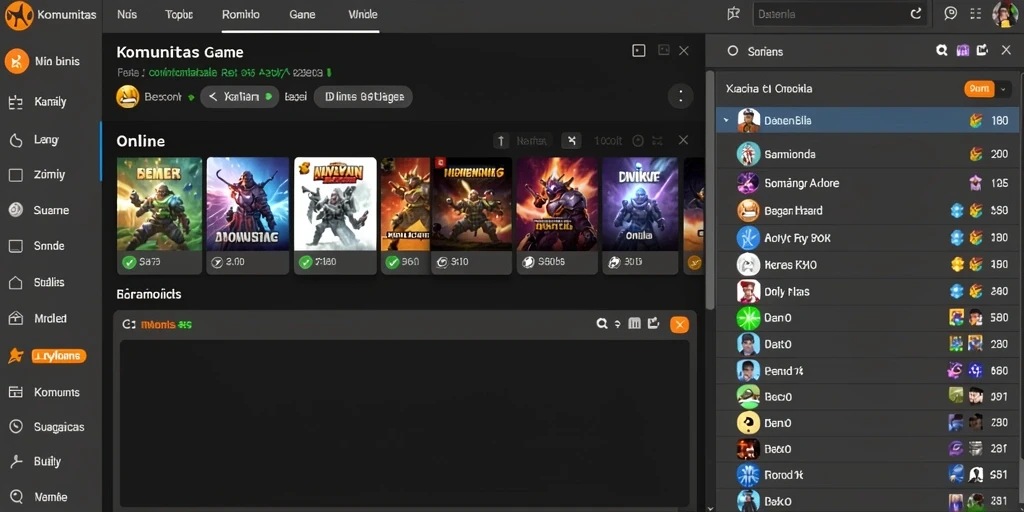Click the share icon in Sorlens panel header
Screen dimensions: 1024x512
982,50
